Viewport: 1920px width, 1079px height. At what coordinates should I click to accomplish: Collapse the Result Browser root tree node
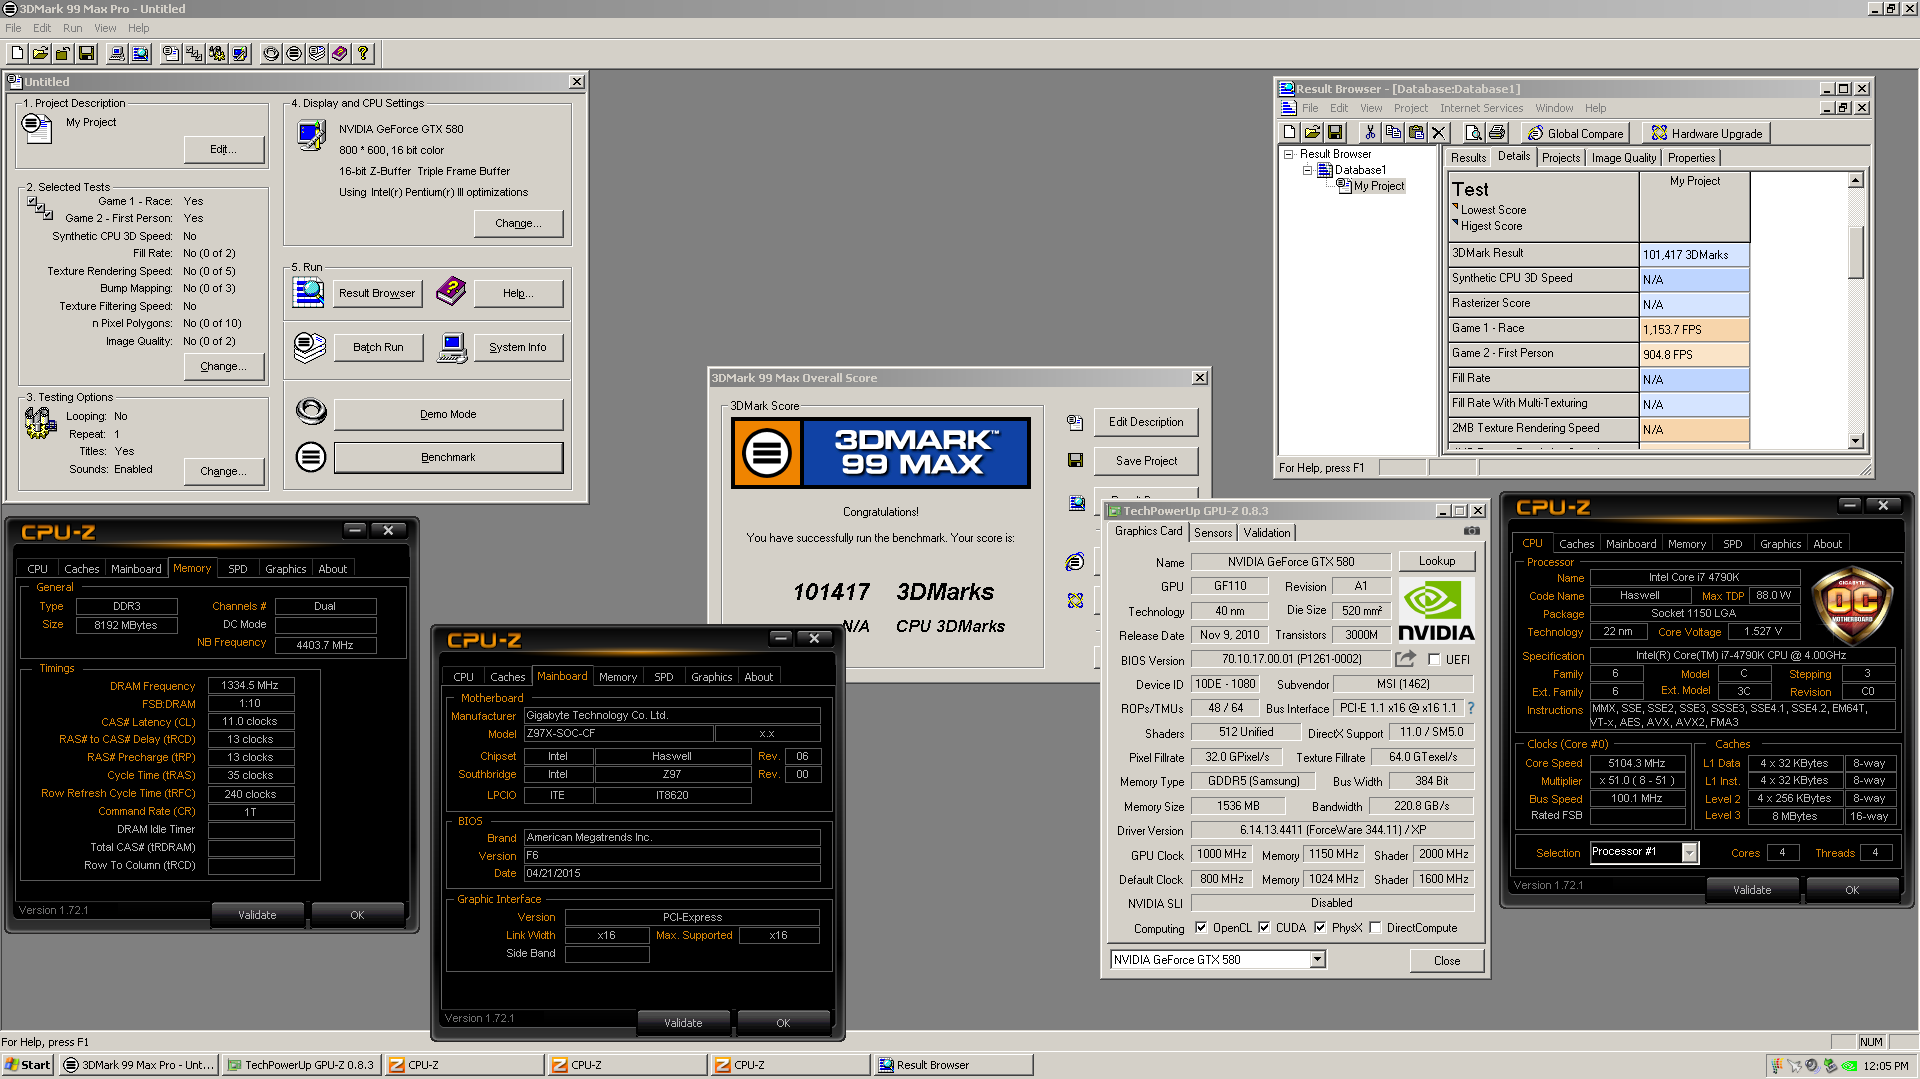point(1289,154)
